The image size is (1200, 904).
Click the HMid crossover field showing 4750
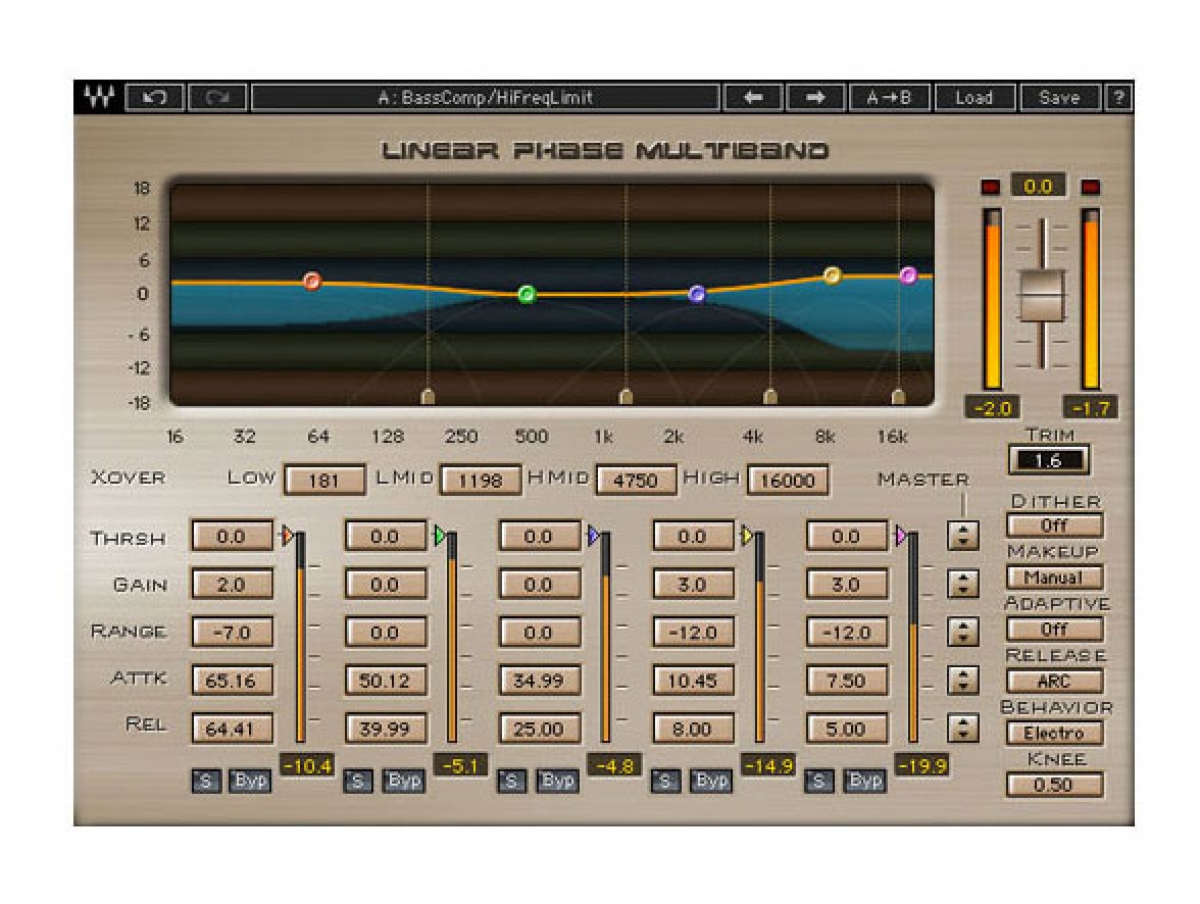pos(636,480)
